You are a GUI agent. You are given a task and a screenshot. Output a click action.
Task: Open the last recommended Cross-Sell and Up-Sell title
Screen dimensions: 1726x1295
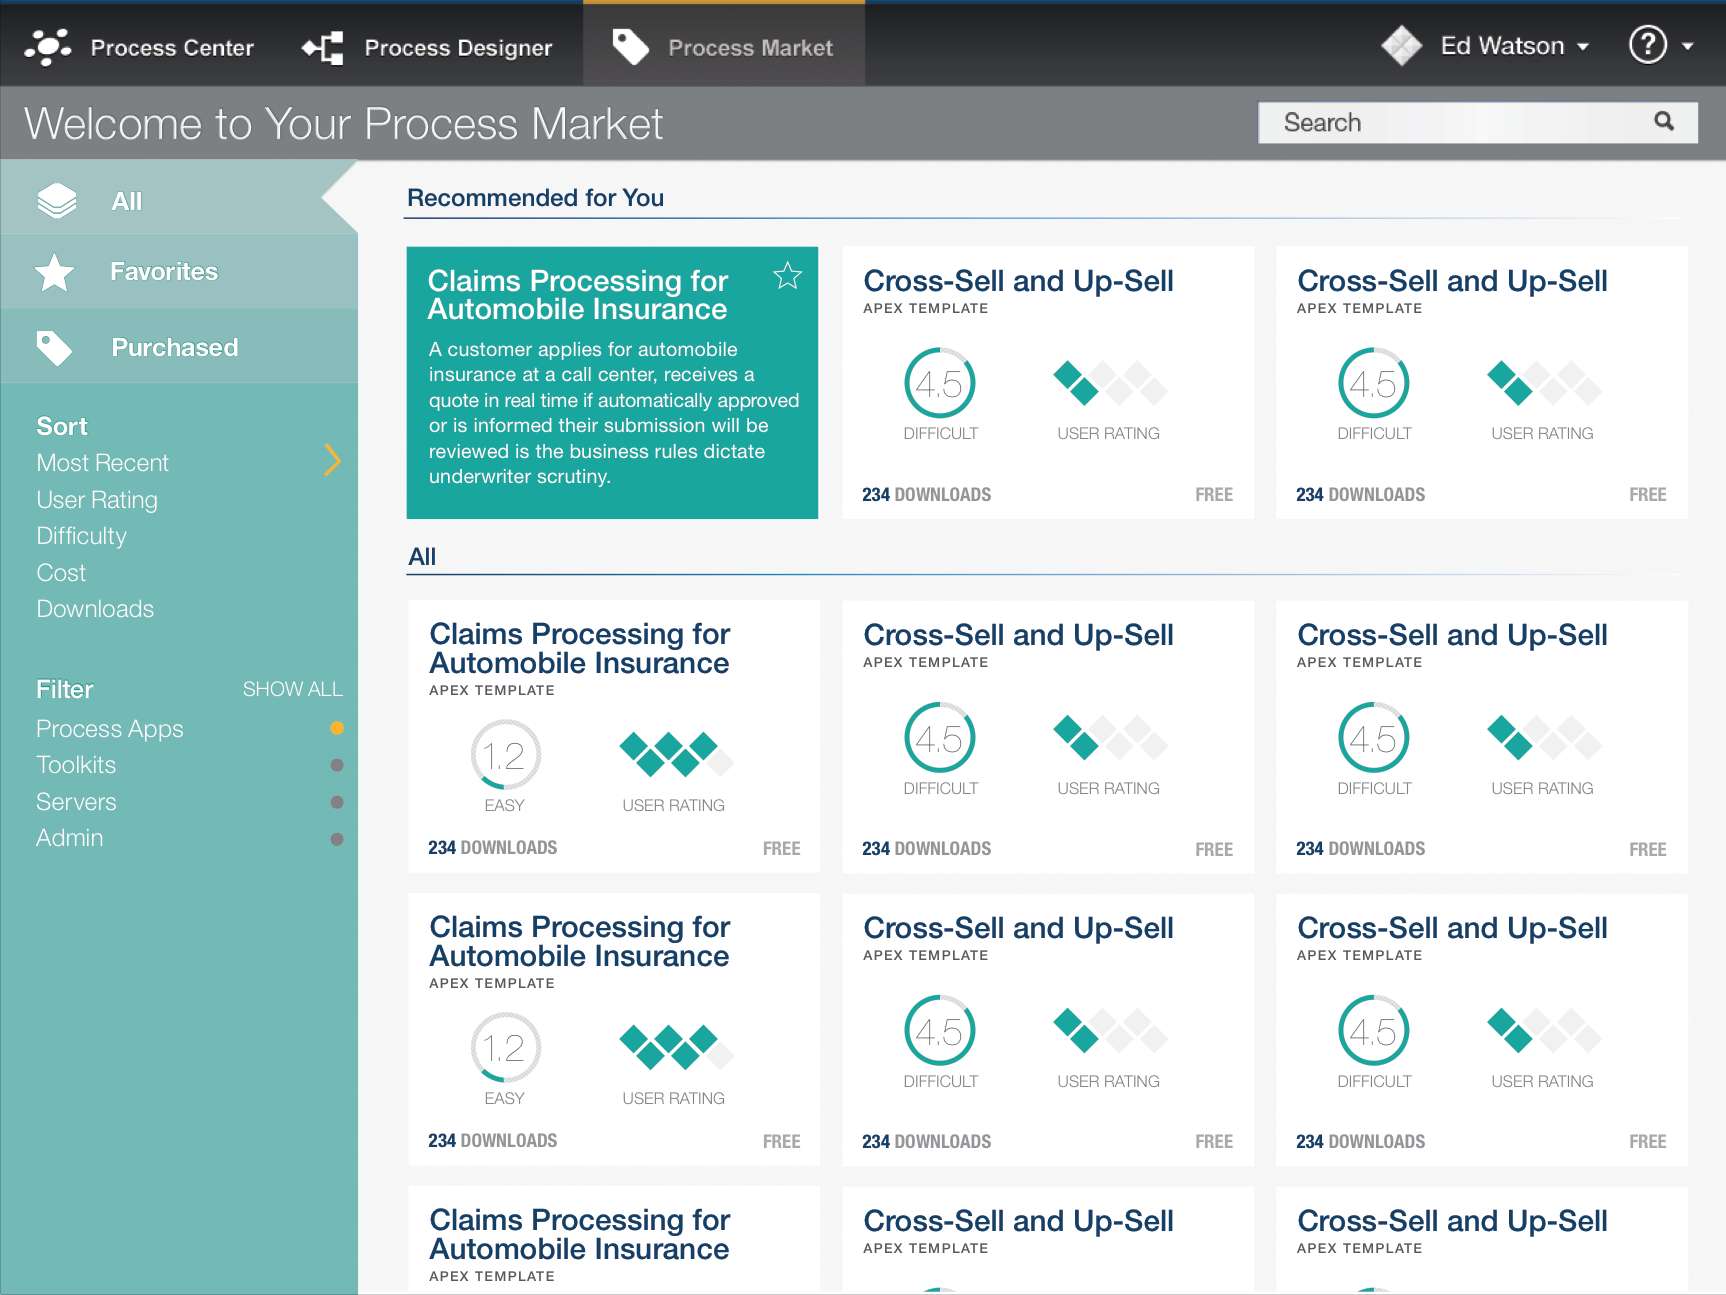coord(1452,281)
